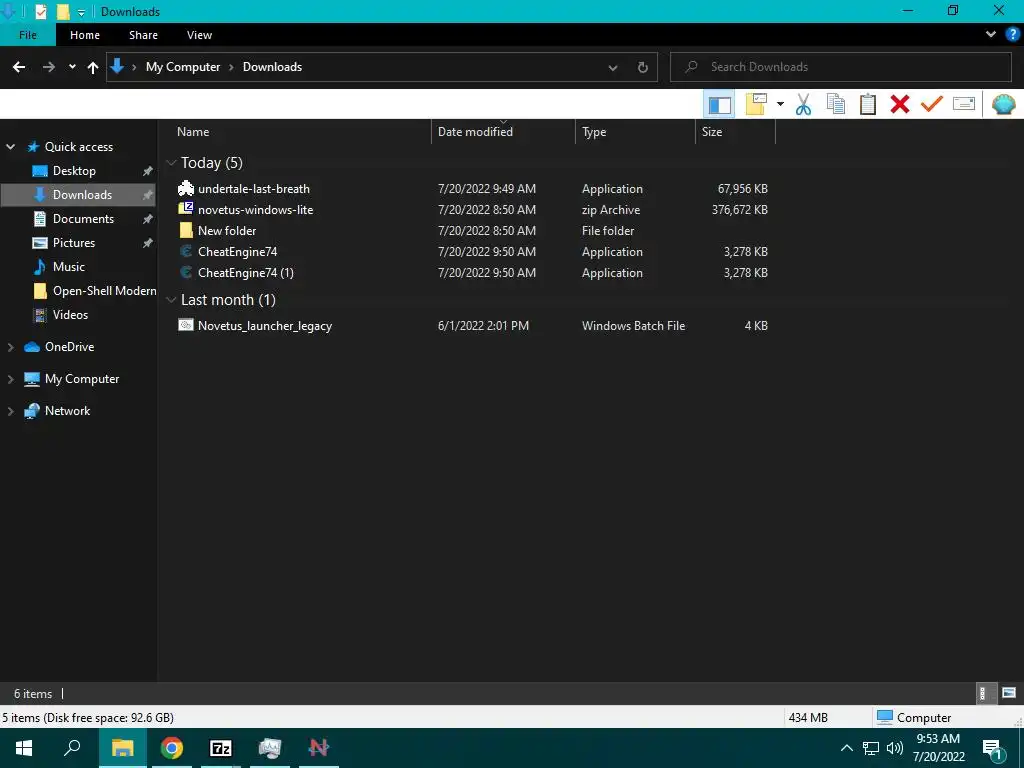Screen dimensions: 1024x768
Task: Open the Windows Start menu
Action: [24, 748]
